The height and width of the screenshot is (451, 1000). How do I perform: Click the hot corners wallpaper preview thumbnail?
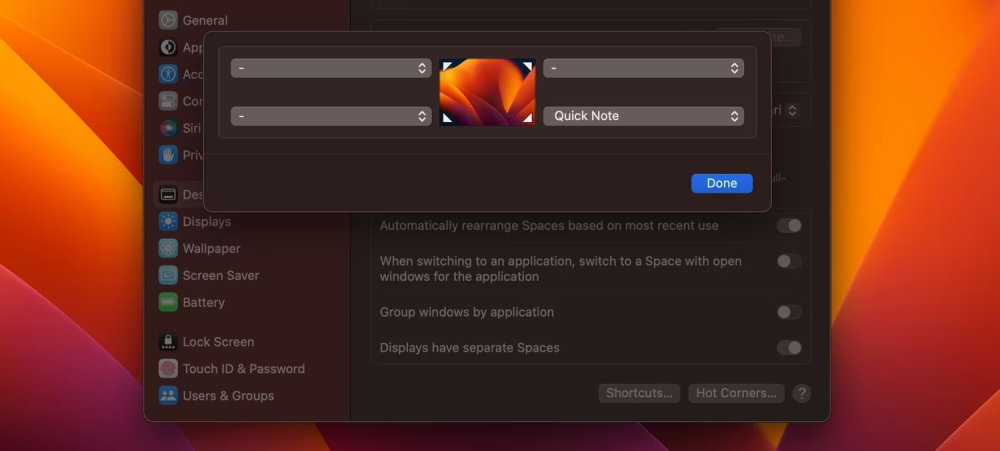pos(487,92)
